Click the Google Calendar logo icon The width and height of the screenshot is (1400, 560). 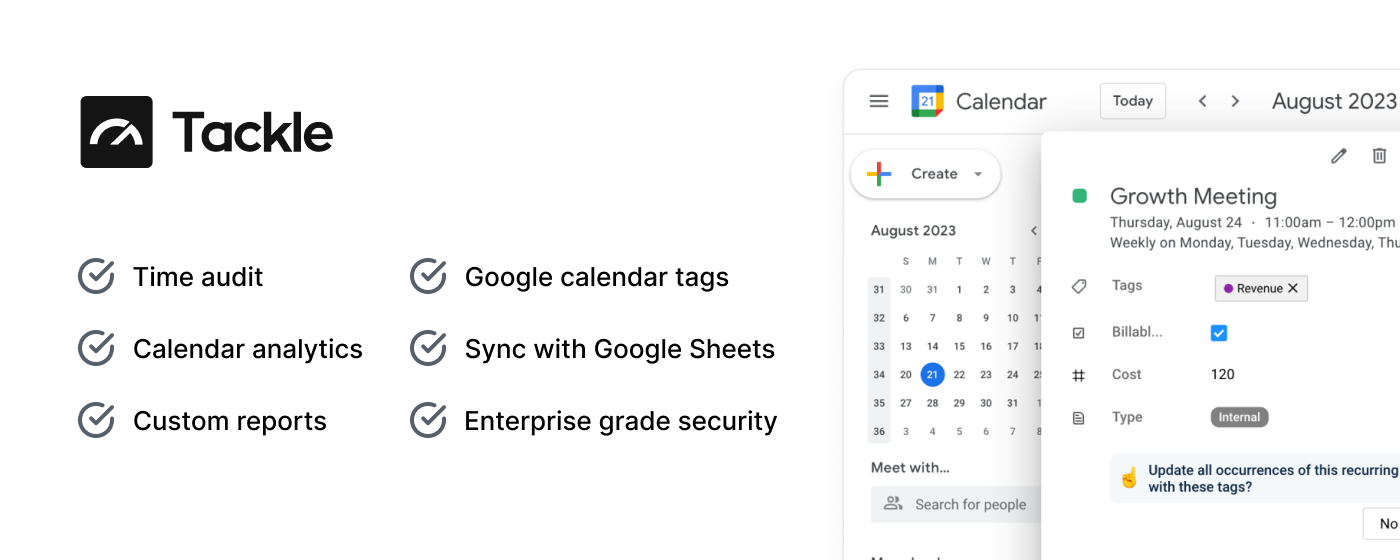(927, 101)
